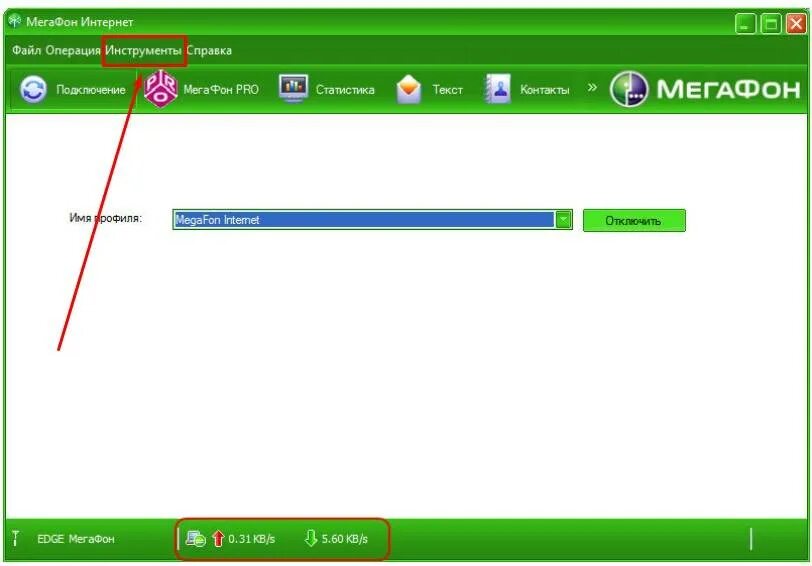The height and width of the screenshot is (566, 812).
Task: Click the Статистика monitor icon
Action: point(293,88)
